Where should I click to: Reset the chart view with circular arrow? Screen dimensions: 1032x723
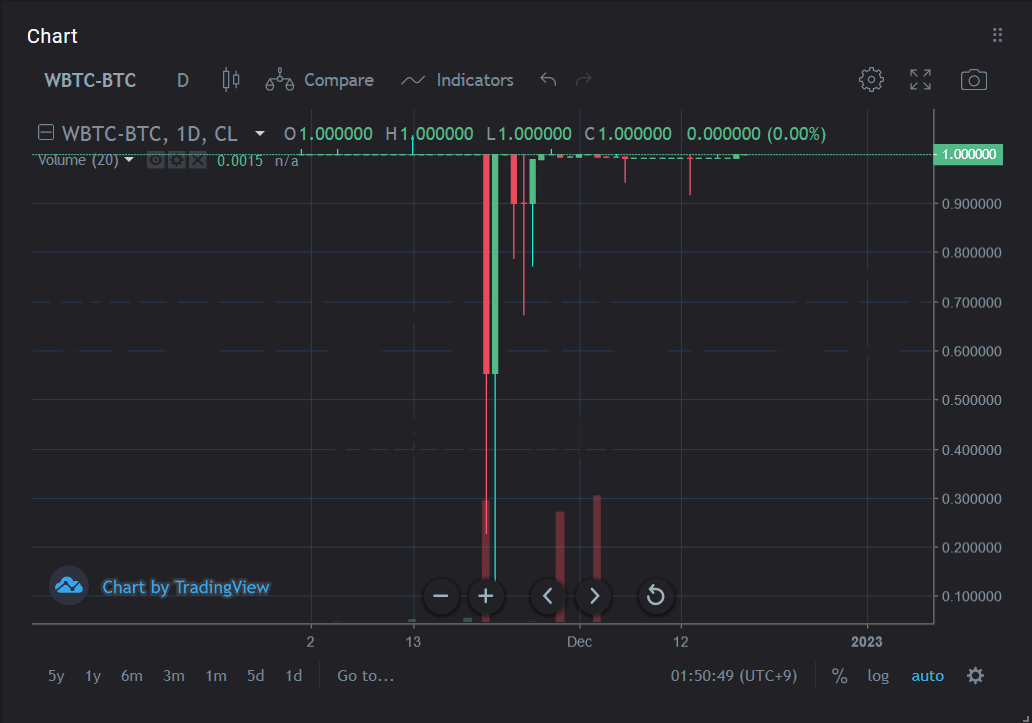click(656, 596)
